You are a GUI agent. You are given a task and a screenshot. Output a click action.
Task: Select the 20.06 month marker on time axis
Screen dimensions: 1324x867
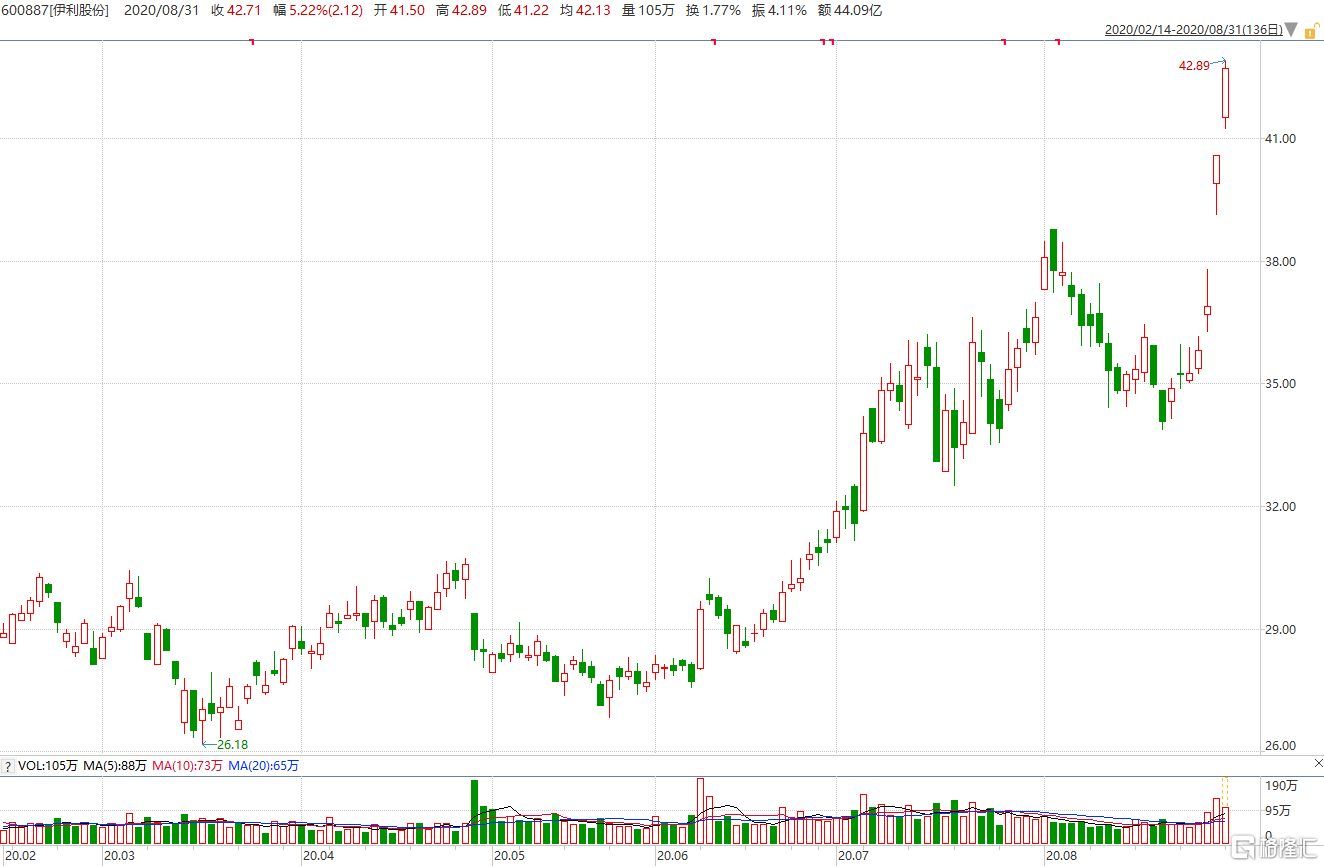tap(672, 857)
